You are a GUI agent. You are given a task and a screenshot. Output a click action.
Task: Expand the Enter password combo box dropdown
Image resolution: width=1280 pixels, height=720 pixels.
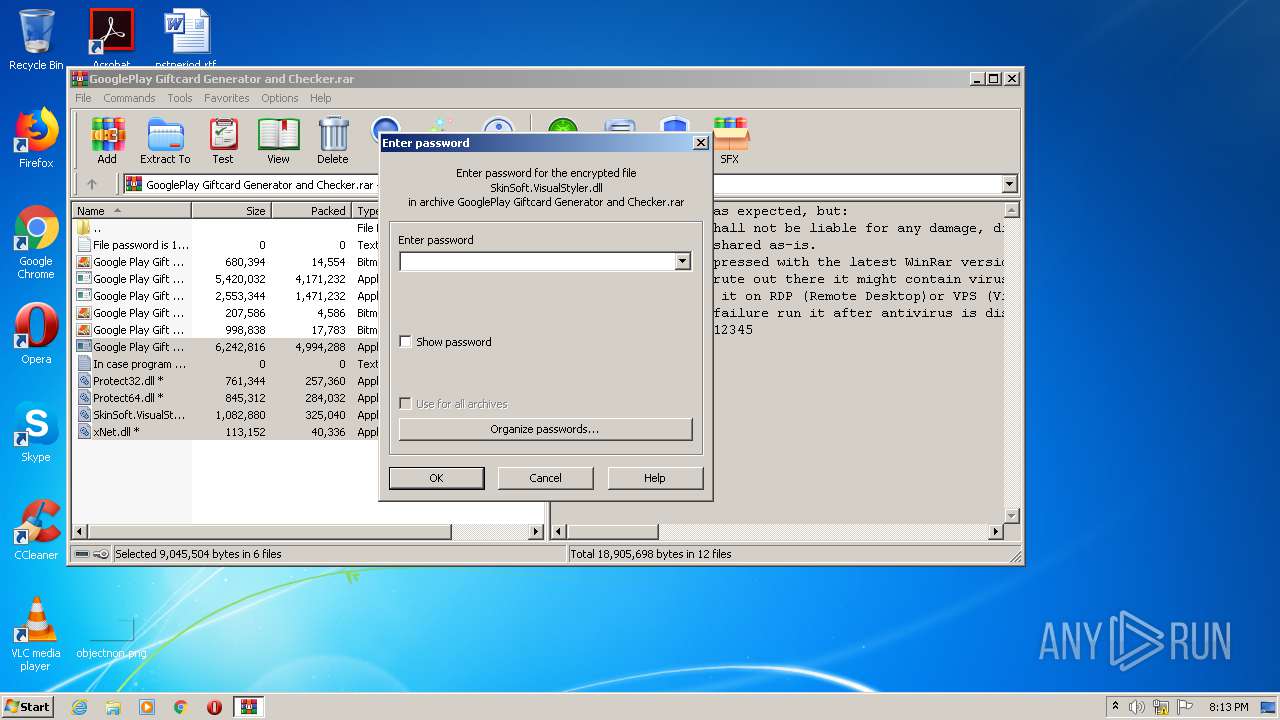[x=683, y=261]
